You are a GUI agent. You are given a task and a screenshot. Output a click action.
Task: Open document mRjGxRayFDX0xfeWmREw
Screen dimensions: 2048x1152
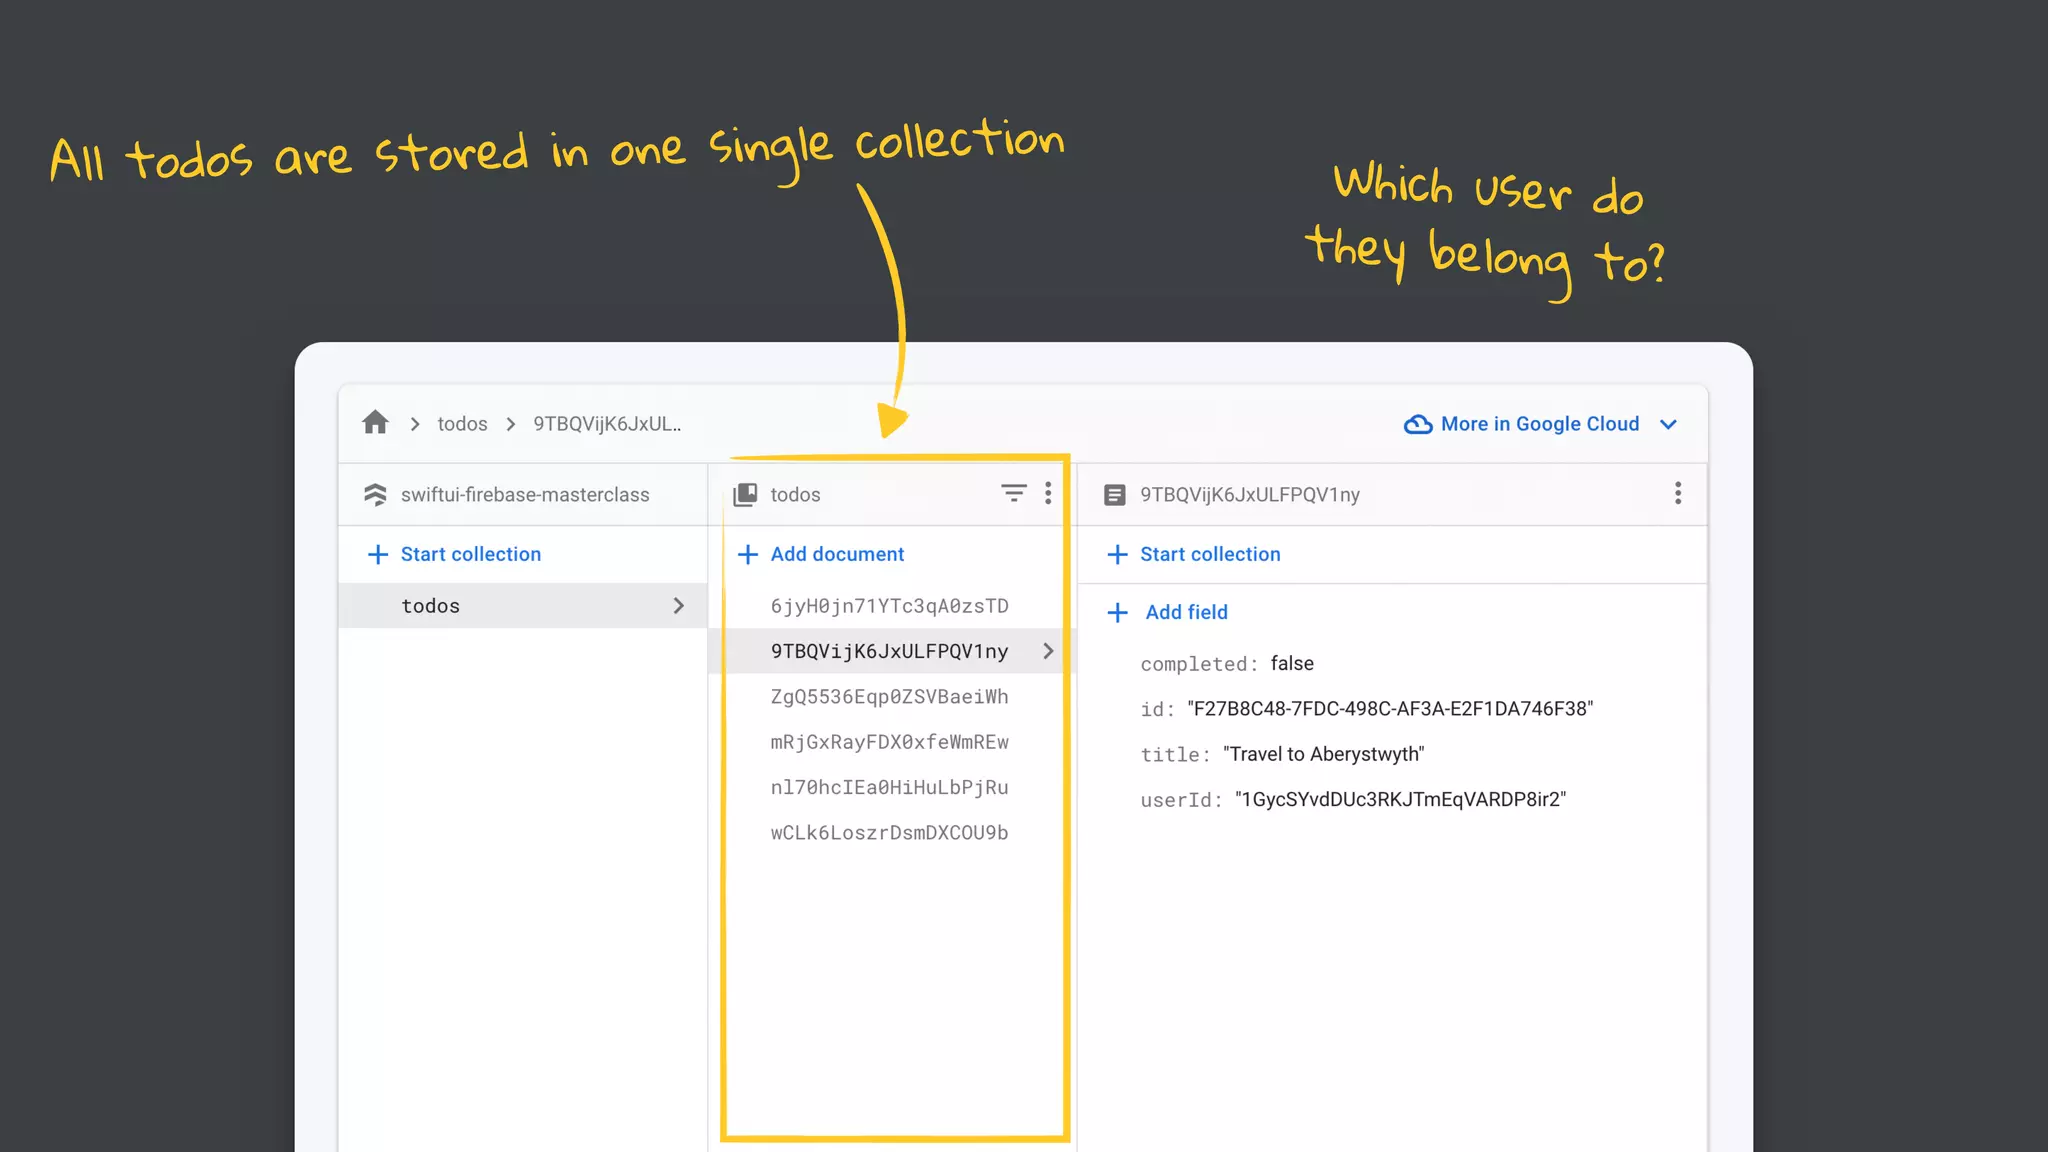click(889, 742)
